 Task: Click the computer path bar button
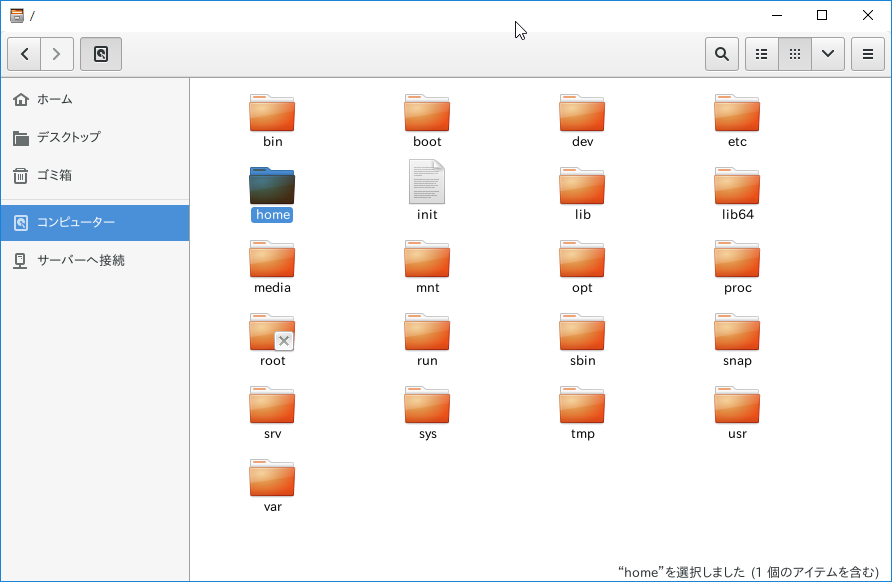pyautogui.click(x=101, y=54)
